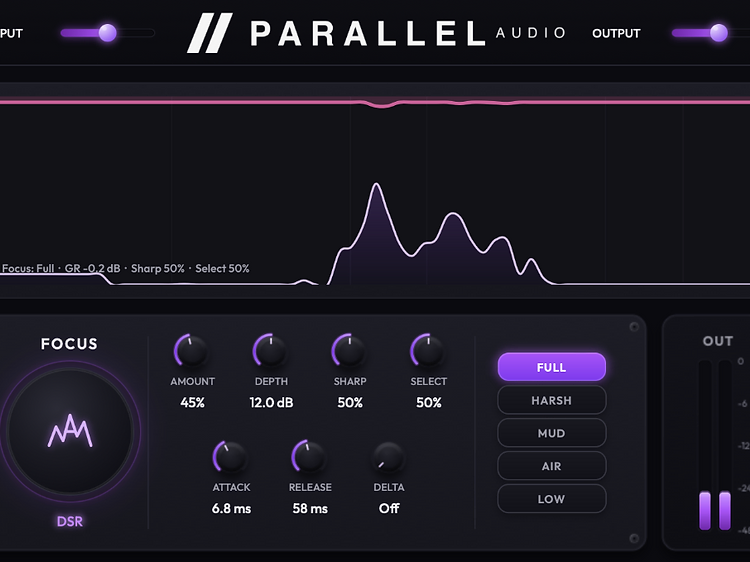The width and height of the screenshot is (750, 562).
Task: Click the DSR label under the focus button
Action: [70, 521]
